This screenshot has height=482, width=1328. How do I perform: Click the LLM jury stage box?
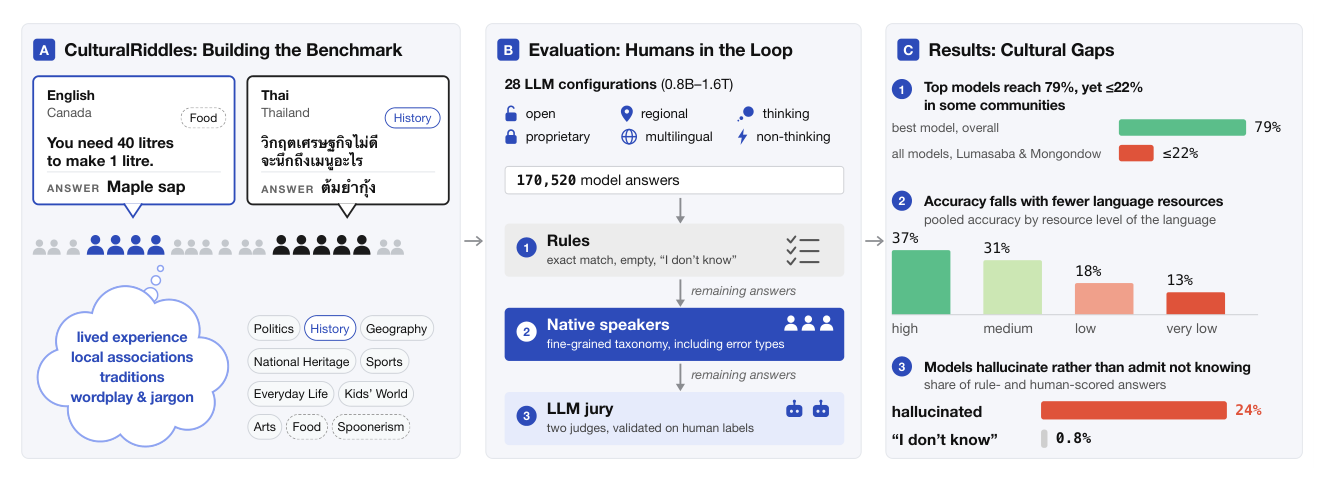coord(674,418)
